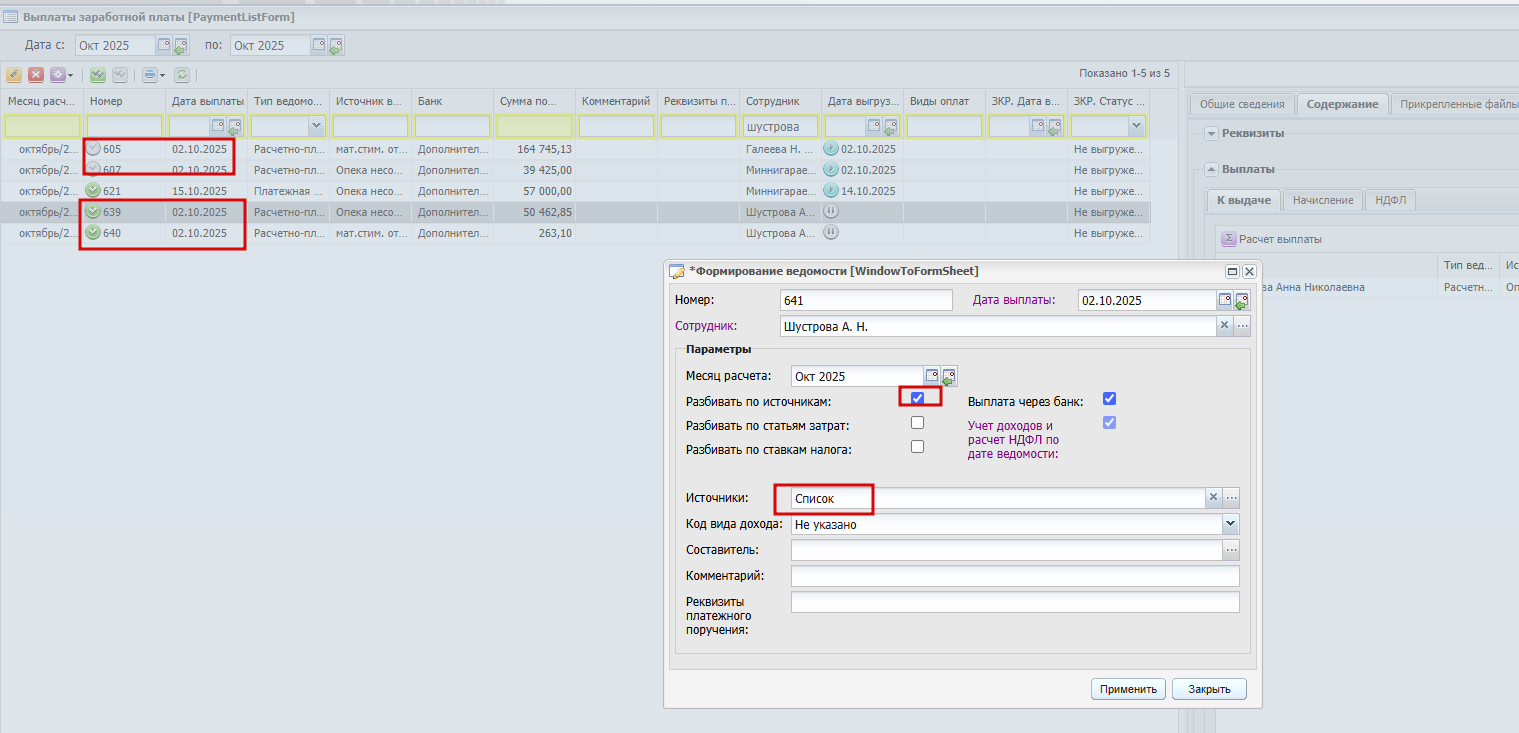
Task: Open ellipsis lookup for 'Сотрудник' field
Action: point(1242,326)
